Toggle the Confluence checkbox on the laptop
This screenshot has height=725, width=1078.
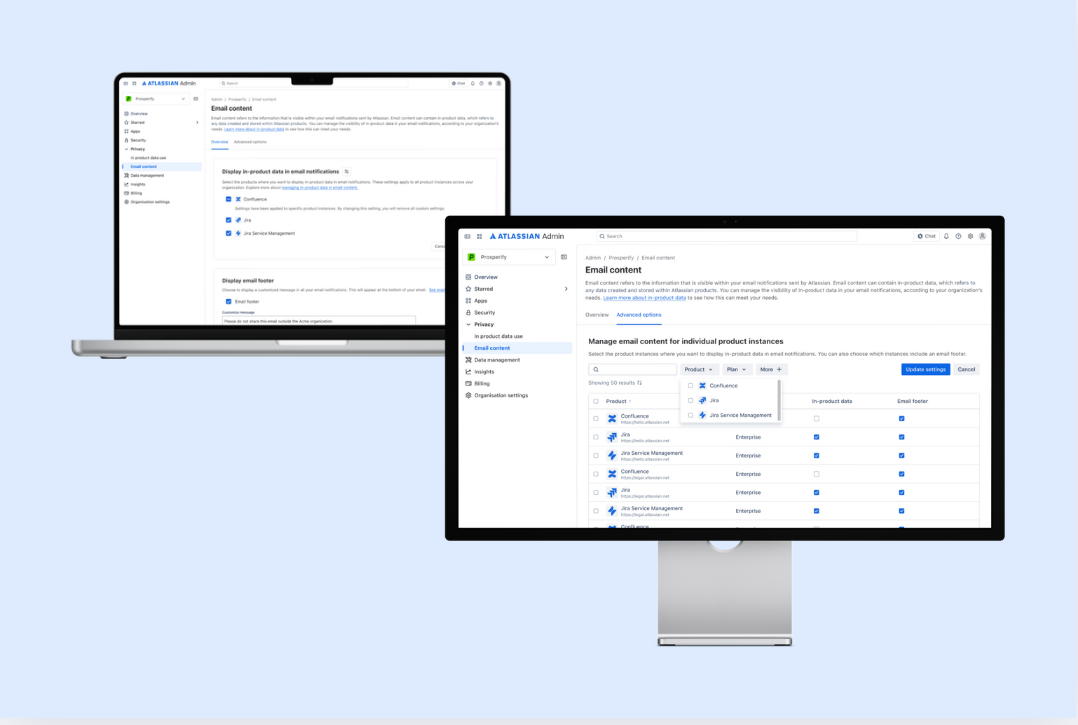pos(228,199)
